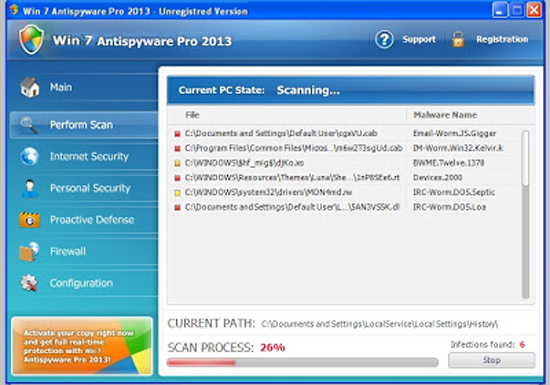Click the scan progress bar
This screenshot has height=385, width=550.
(x=302, y=363)
